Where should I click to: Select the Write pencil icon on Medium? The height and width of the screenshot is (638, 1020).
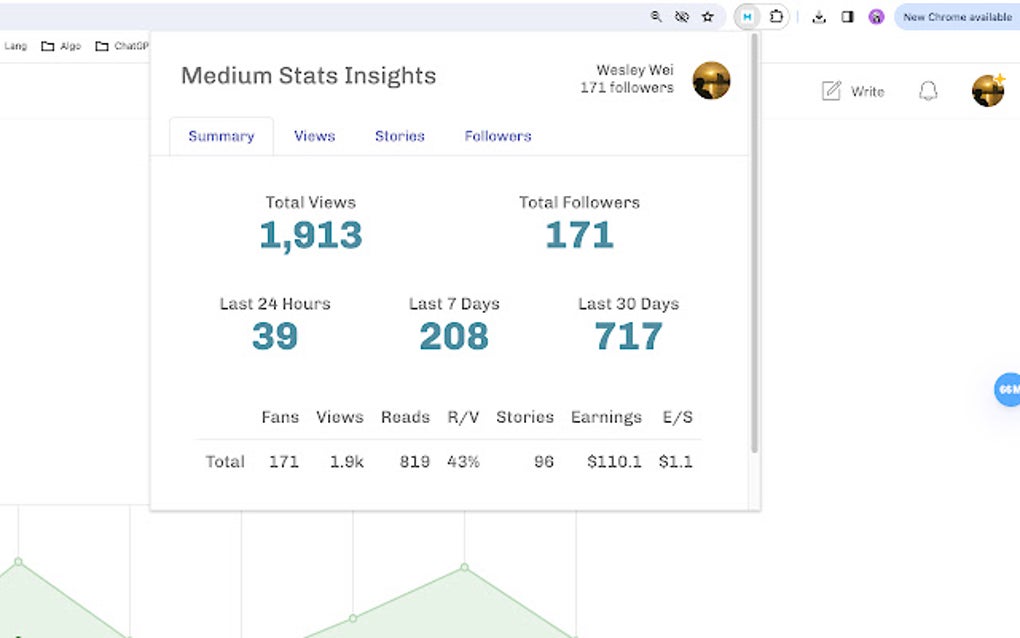(x=831, y=90)
